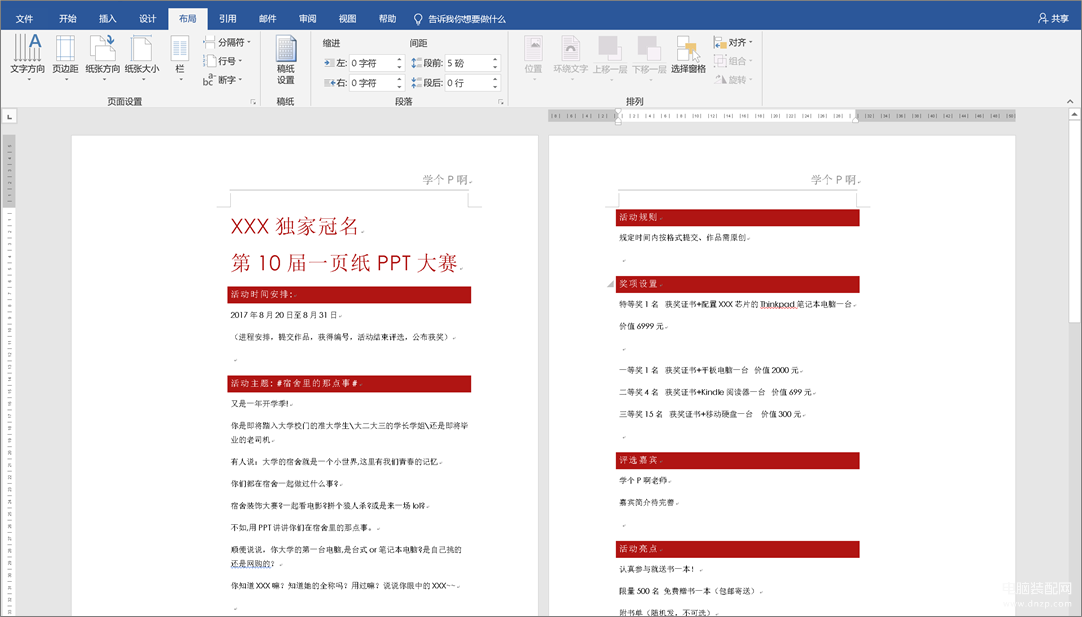Click the date line "2017 年 8 月 20 日至 8 月 31 日"
Image resolution: width=1082 pixels, height=617 pixels.
[x=284, y=315]
